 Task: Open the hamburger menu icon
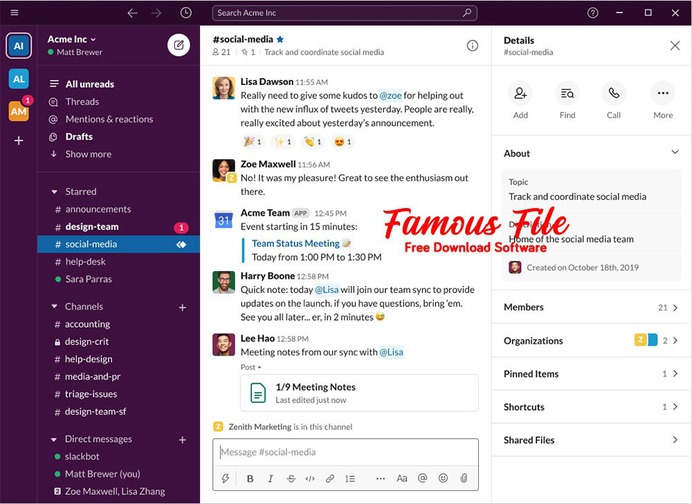pyautogui.click(x=14, y=12)
